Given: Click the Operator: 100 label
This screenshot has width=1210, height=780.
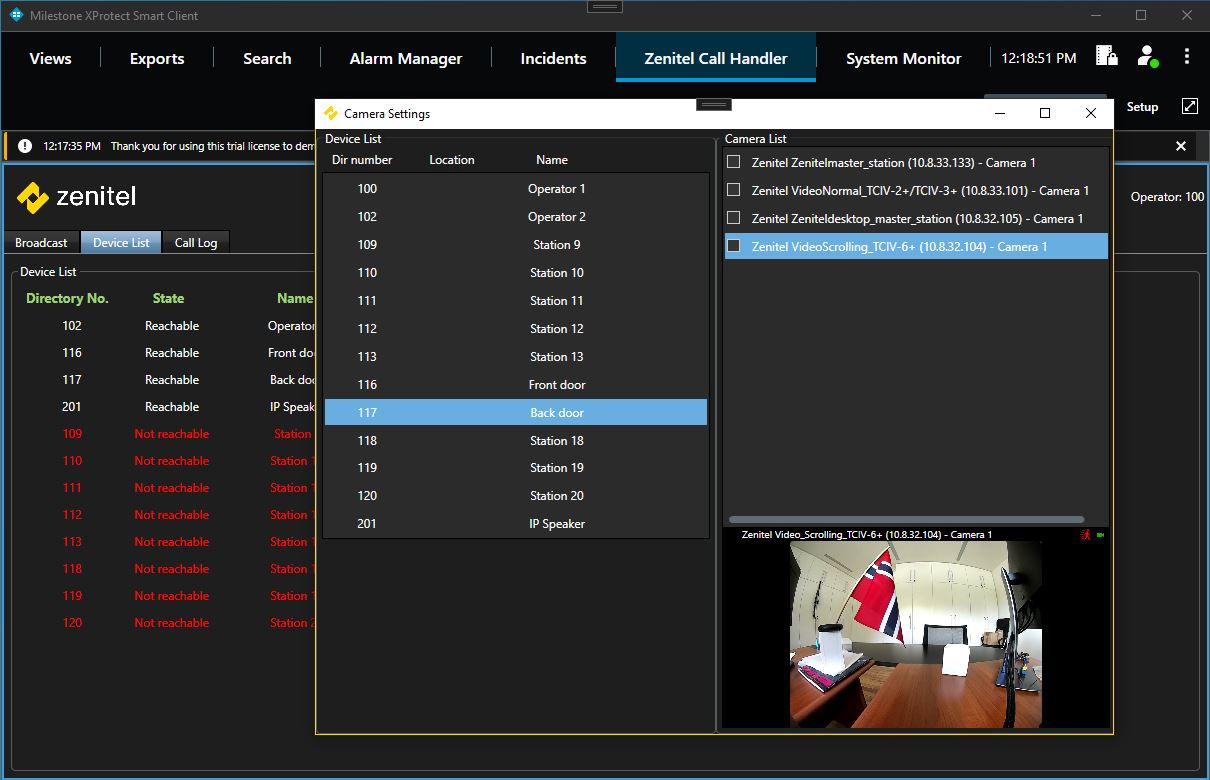Looking at the screenshot, I should coord(1167,197).
